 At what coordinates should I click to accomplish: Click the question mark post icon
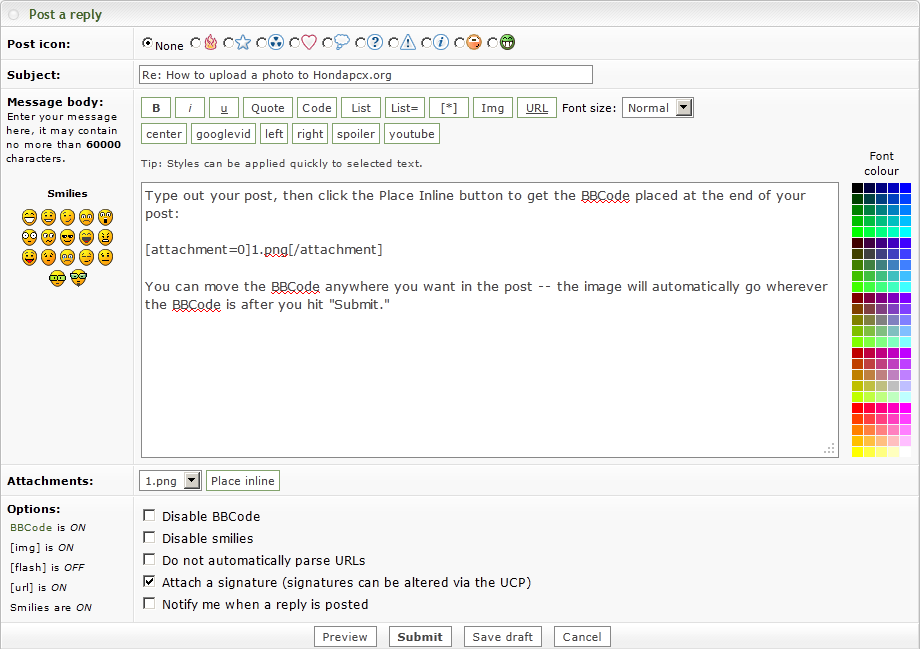(375, 43)
